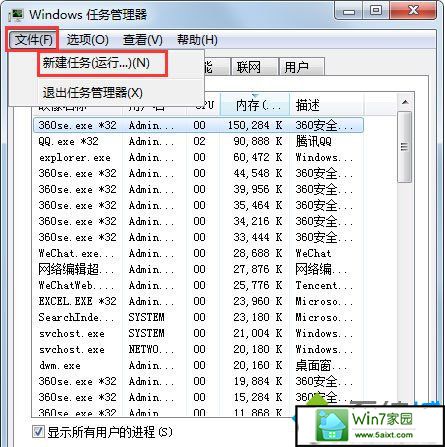Maximize the Task Manager window

[376, 11]
